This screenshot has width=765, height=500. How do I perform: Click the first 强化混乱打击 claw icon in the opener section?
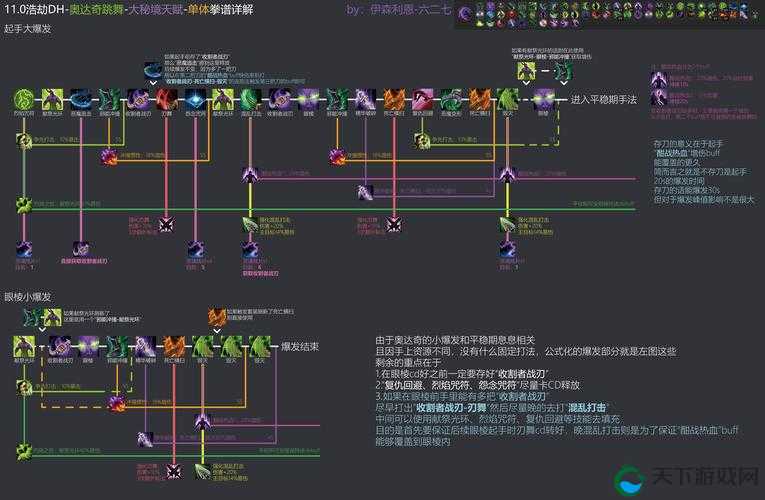click(251, 225)
